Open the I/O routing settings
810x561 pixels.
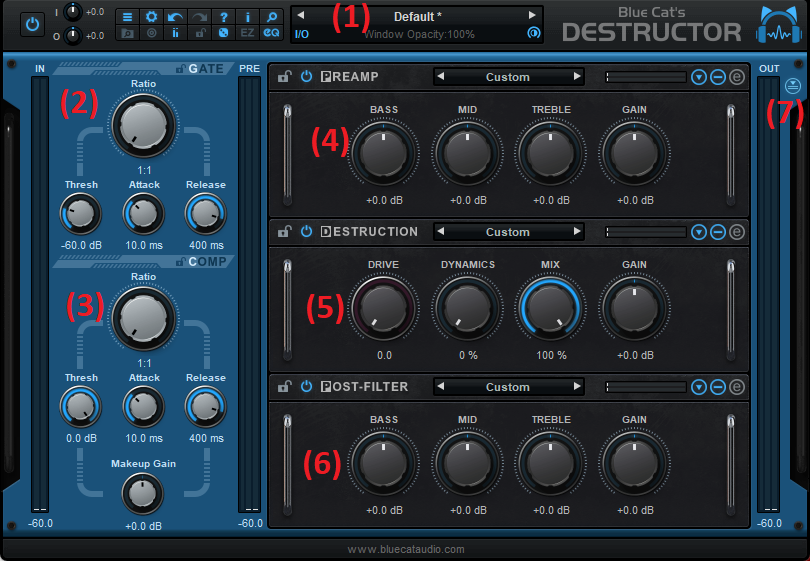(302, 34)
